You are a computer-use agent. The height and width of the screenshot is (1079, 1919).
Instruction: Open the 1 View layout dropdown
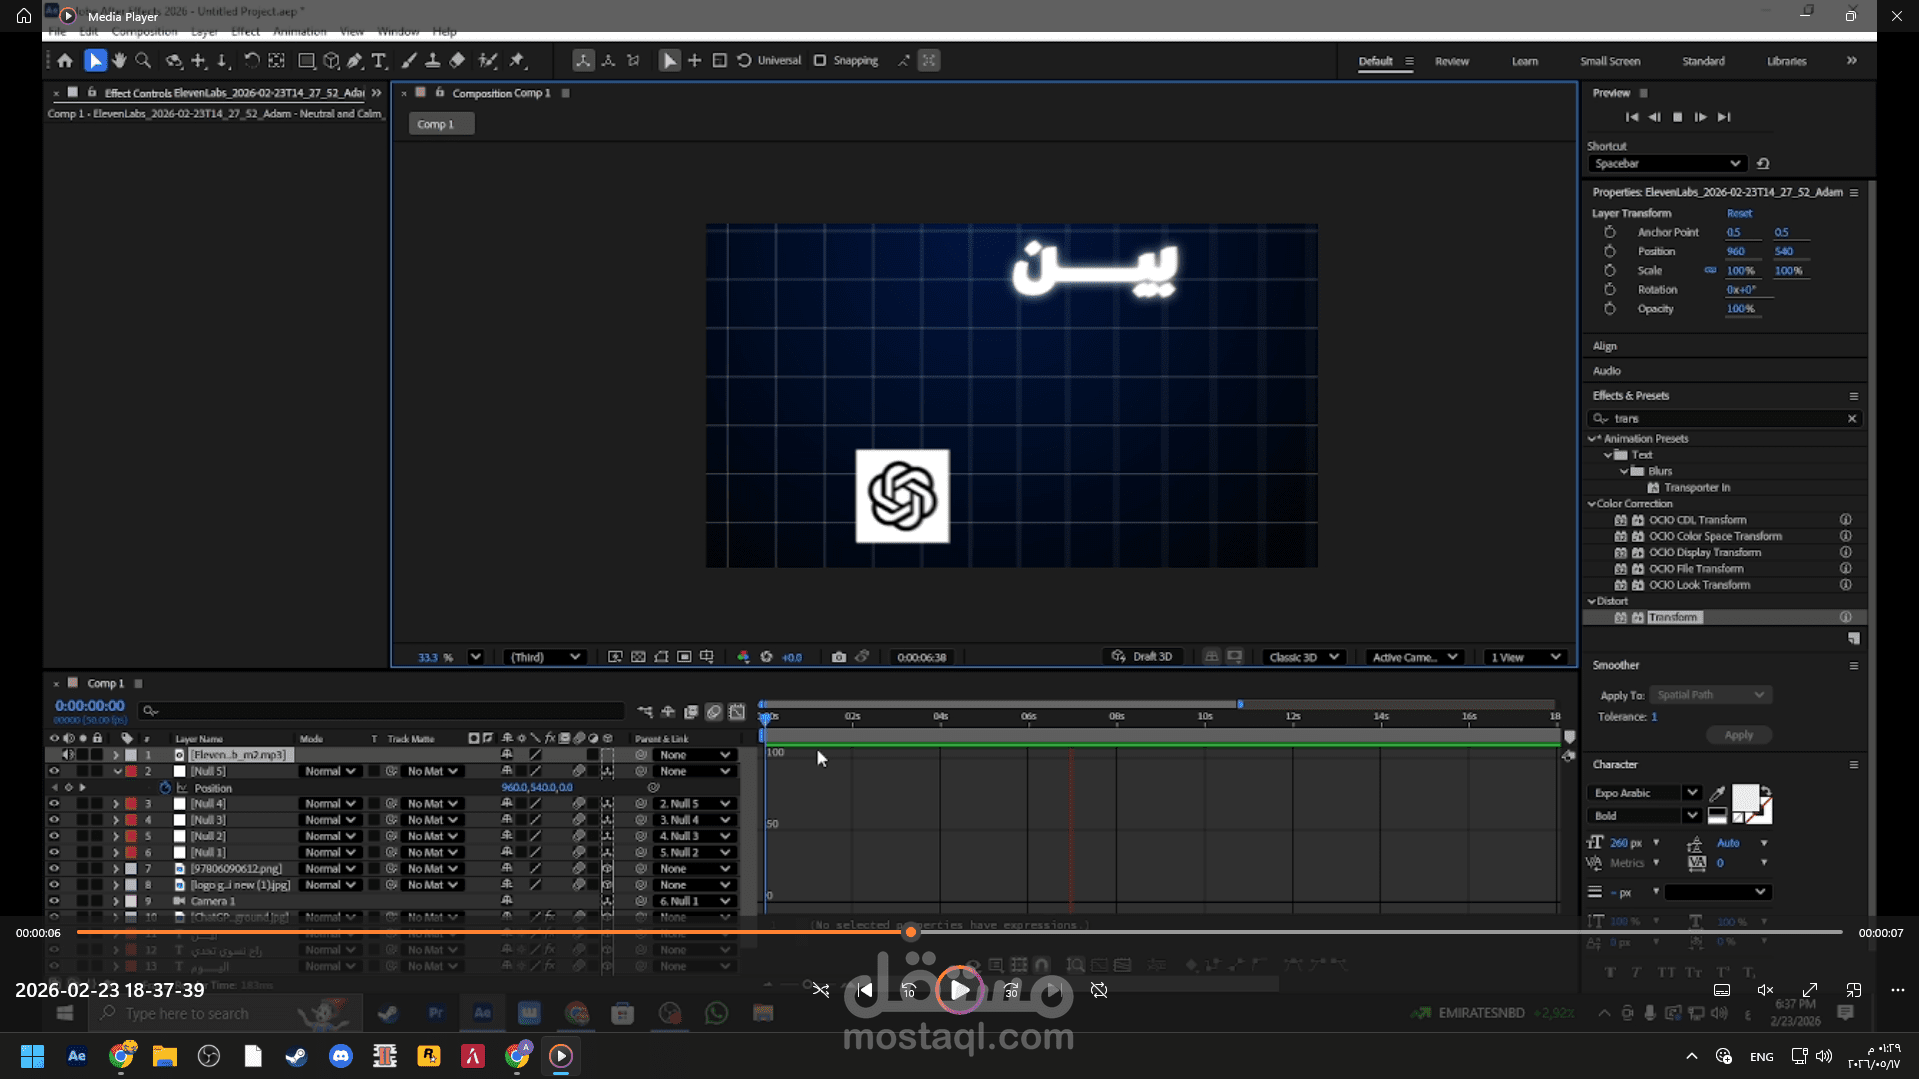[1525, 657]
